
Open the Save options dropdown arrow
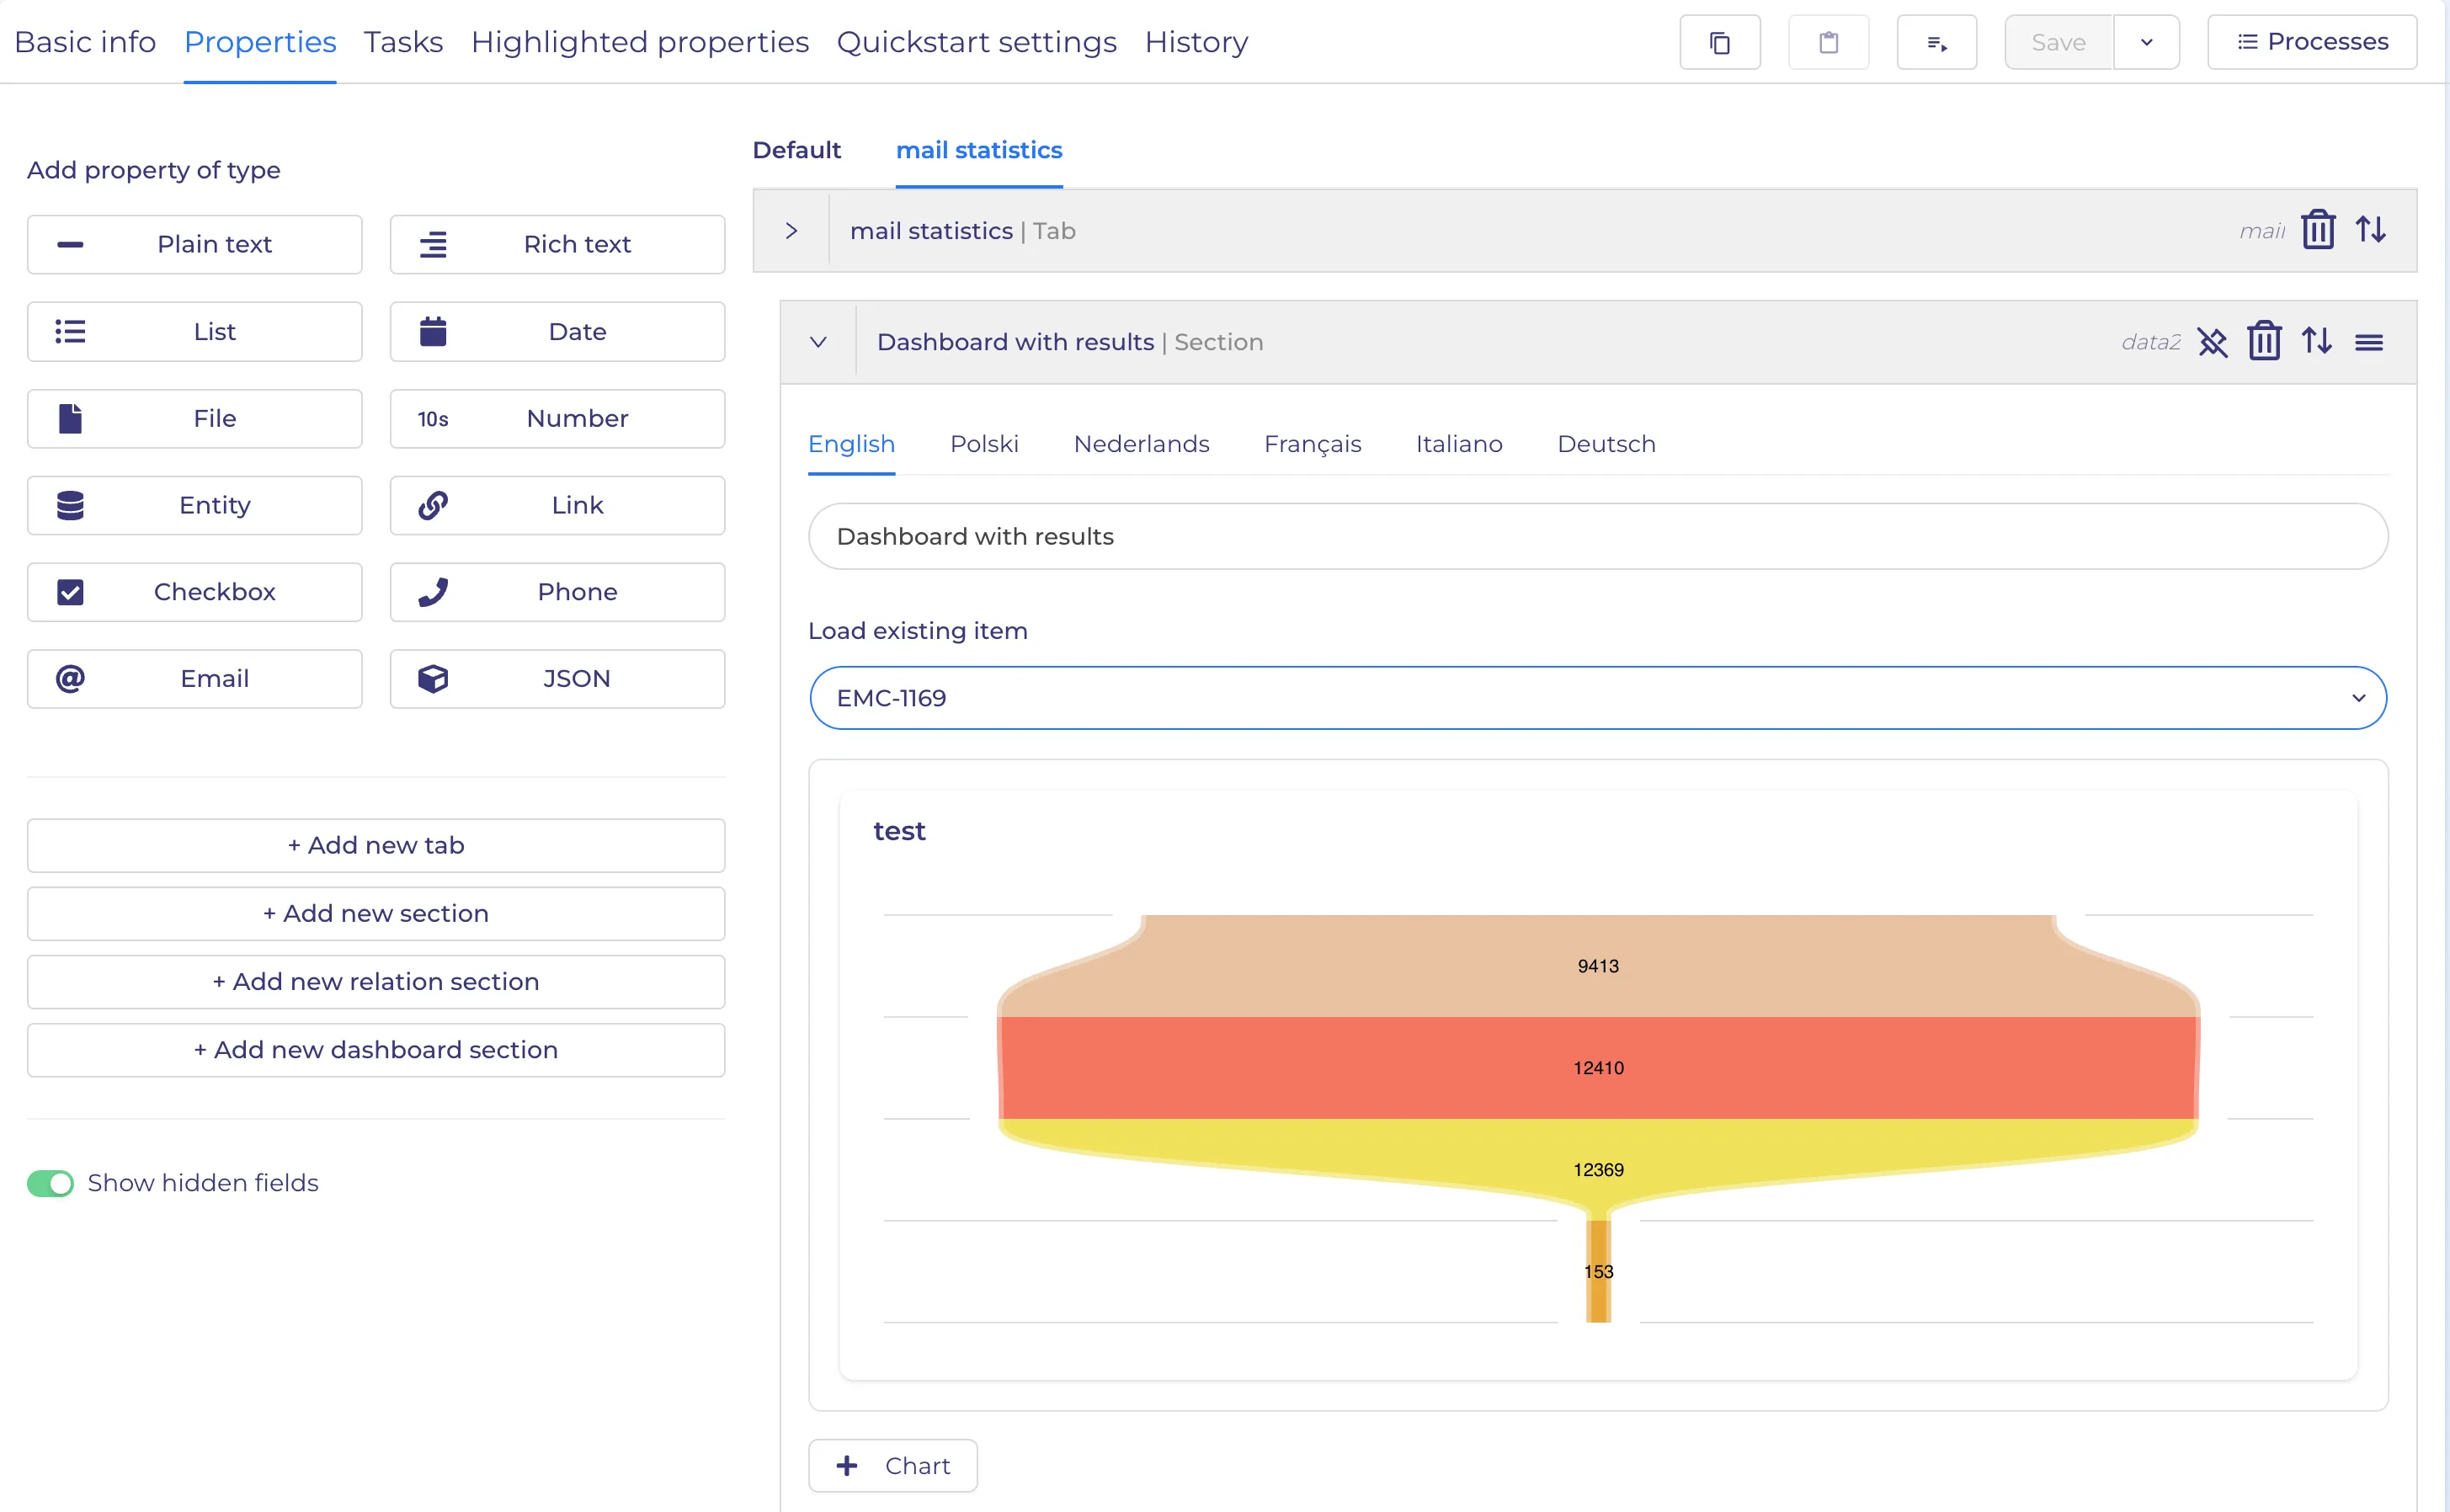tap(2146, 42)
